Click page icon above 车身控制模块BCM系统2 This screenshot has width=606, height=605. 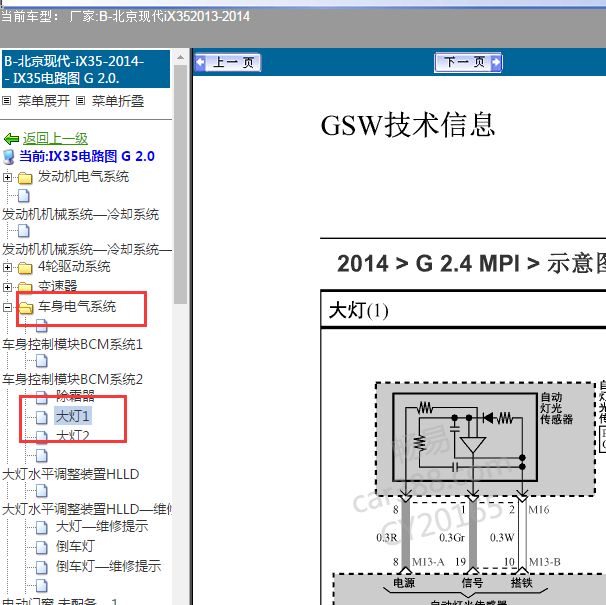(x=41, y=361)
